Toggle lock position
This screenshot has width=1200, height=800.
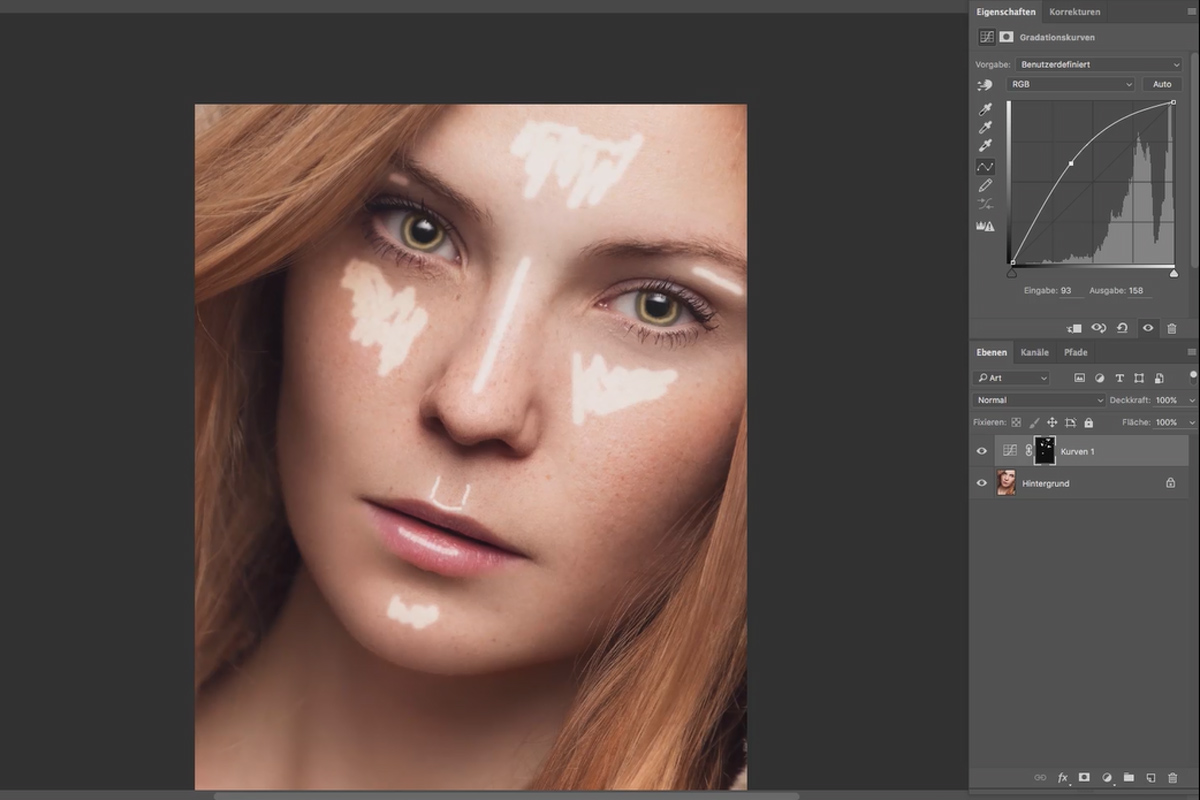point(1053,423)
